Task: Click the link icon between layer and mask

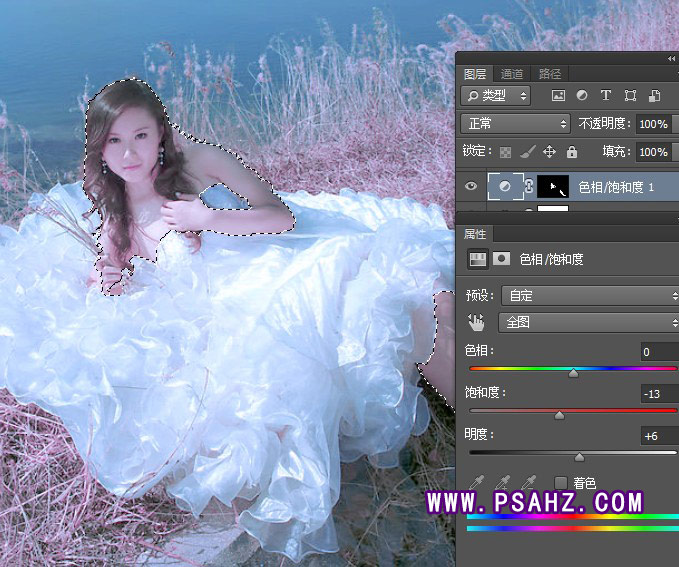Action: (529, 187)
